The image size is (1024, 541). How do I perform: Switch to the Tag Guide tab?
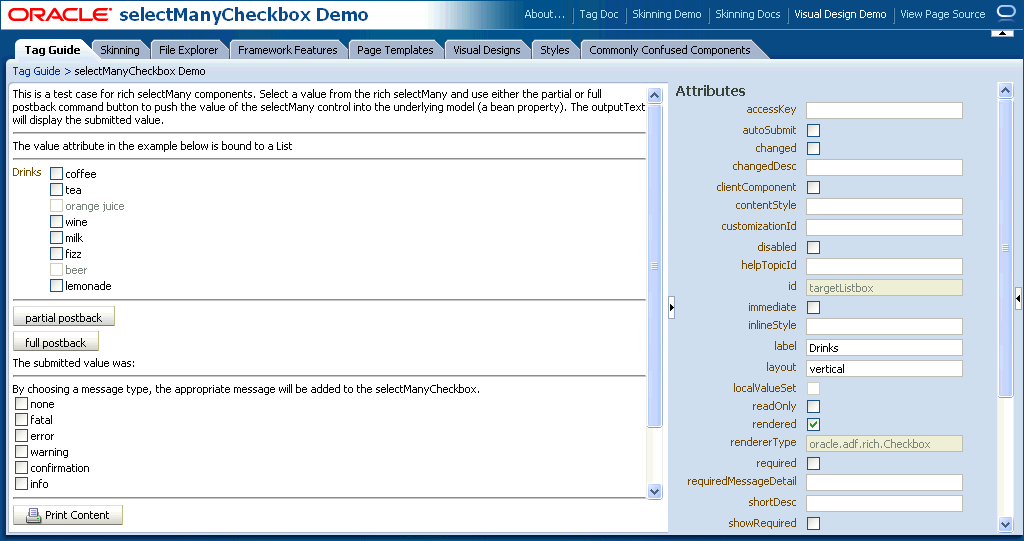(x=52, y=50)
